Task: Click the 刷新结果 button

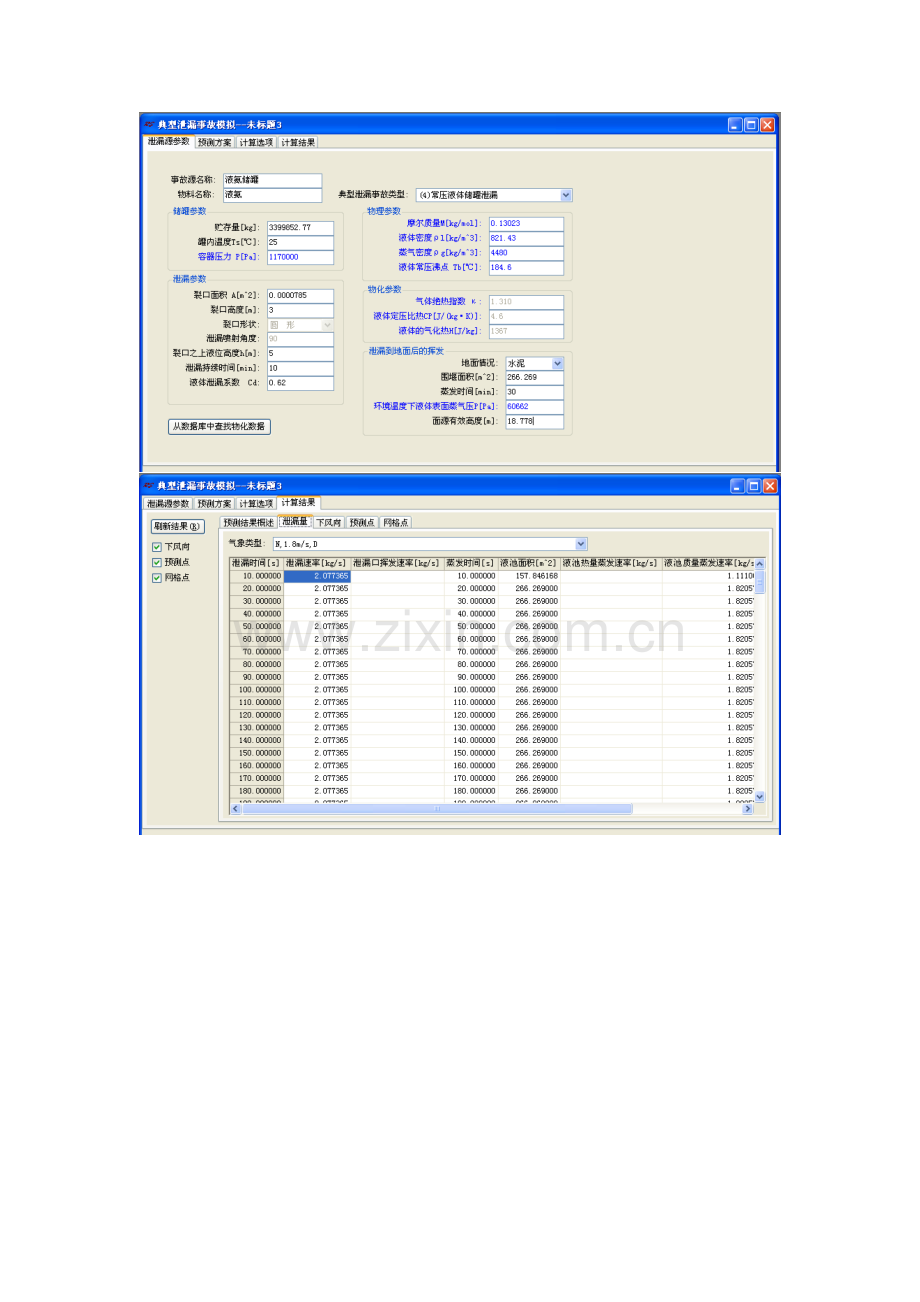Action: coord(177,526)
